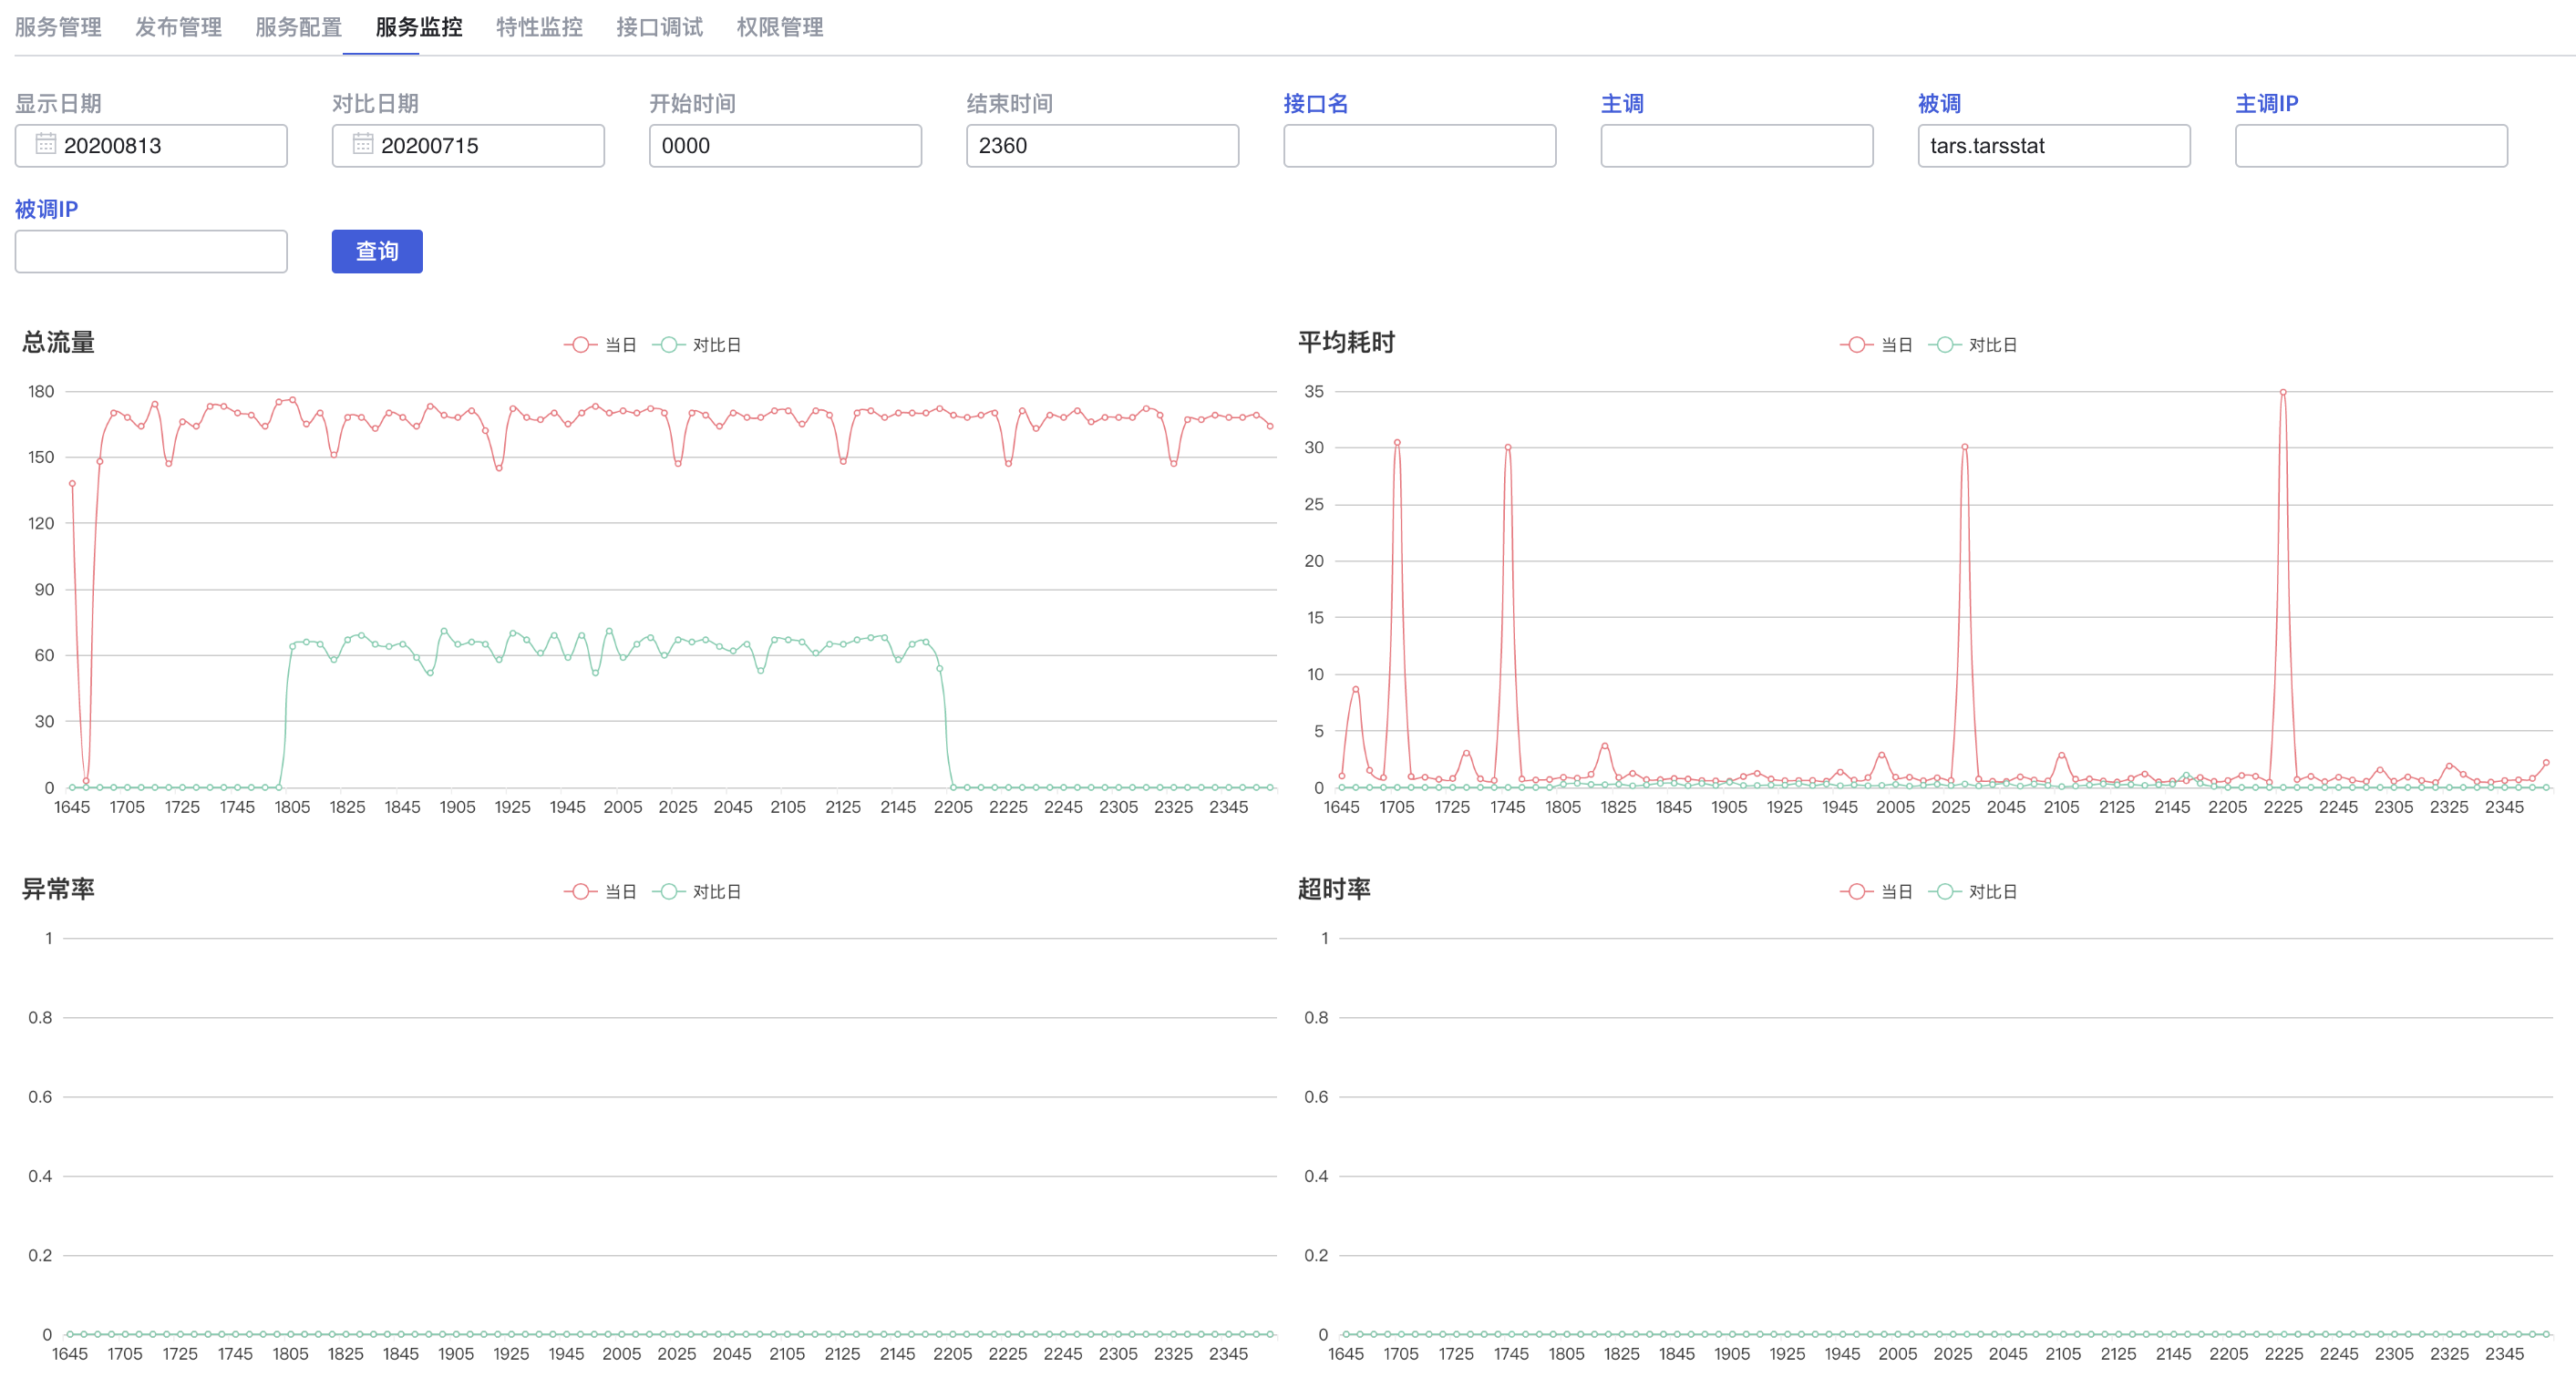Click the calendar icon in 对比日期 field
2576x1378 pixels.
(362, 144)
